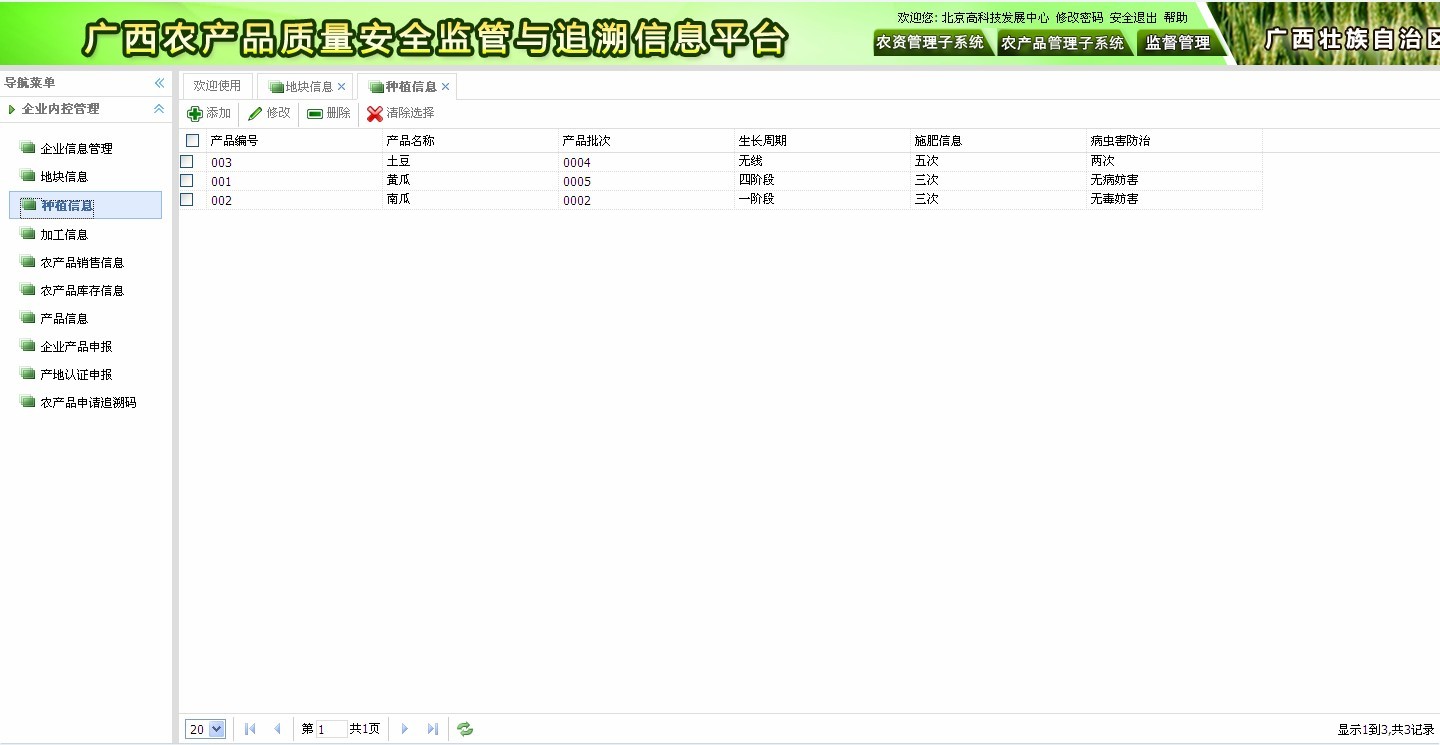Toggle the select-all checkbox in table header
Viewport: 1440px width, 745px height.
point(193,141)
